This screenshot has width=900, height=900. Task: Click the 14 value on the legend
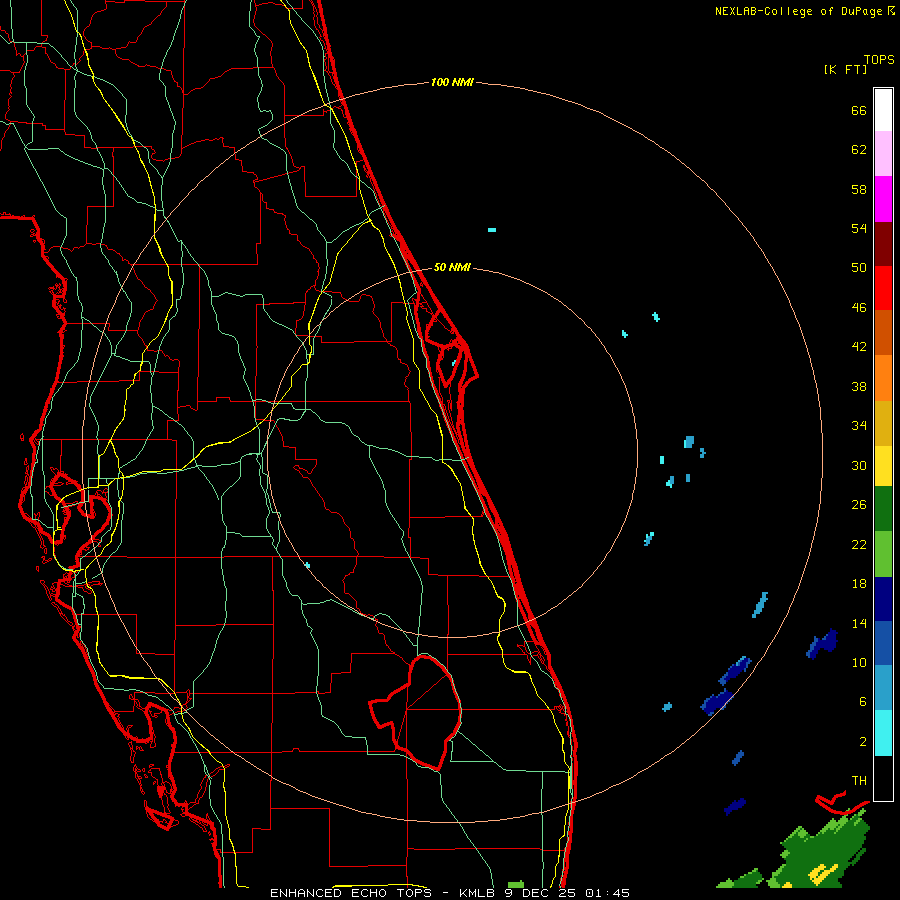click(x=859, y=623)
